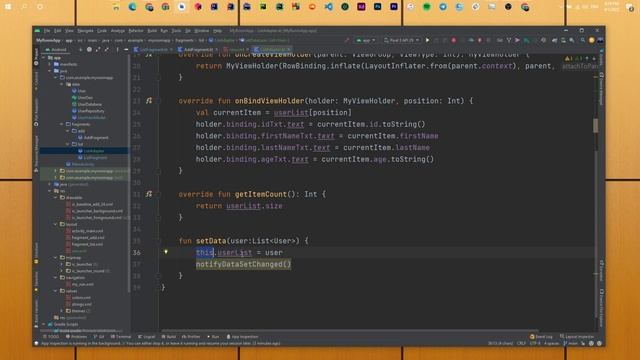Click the Windows Start button
The height and width of the screenshot is (360, 640).
[x=8, y=7]
